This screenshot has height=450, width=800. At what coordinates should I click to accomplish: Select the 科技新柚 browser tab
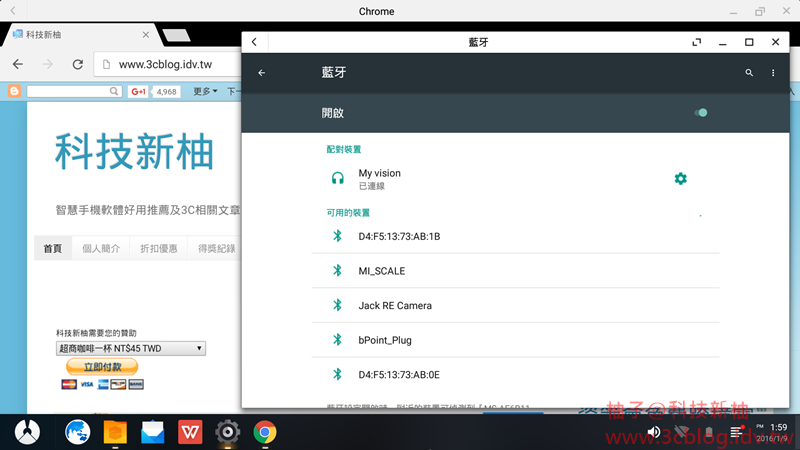(x=82, y=35)
